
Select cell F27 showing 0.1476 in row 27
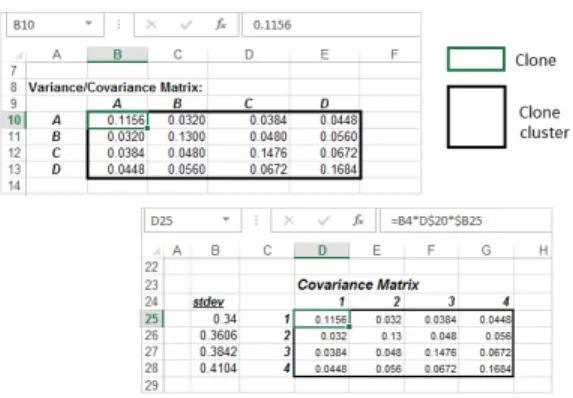coord(432,352)
